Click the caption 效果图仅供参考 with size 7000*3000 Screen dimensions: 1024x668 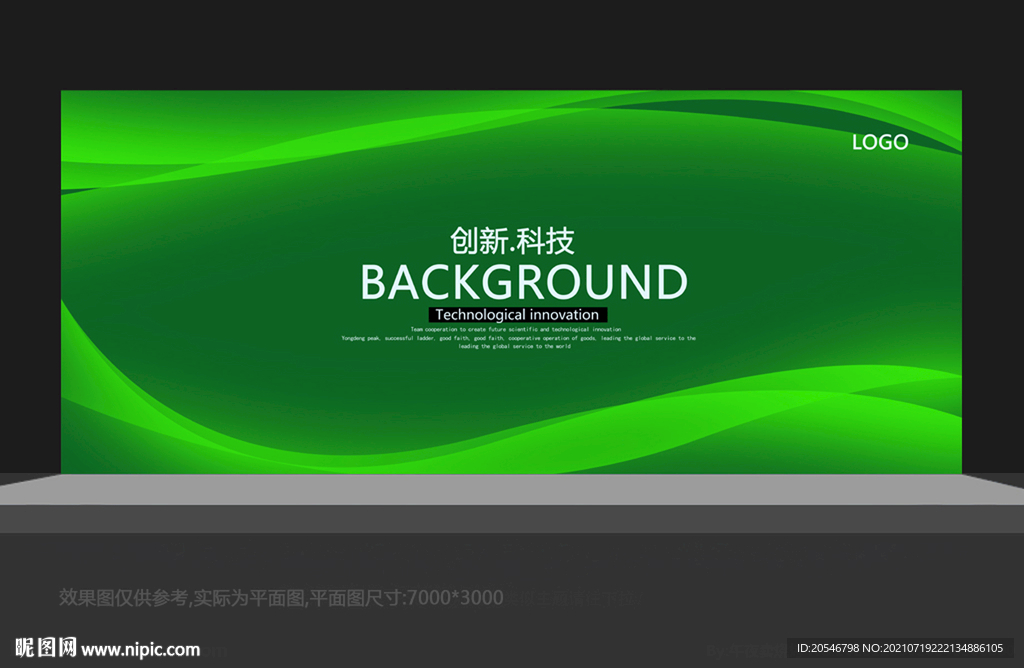[281, 597]
